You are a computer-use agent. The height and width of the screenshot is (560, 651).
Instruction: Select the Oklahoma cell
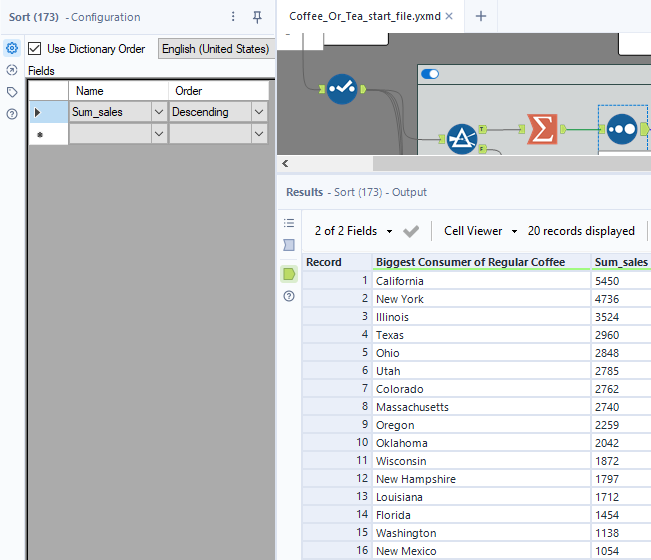pyautogui.click(x=481, y=443)
